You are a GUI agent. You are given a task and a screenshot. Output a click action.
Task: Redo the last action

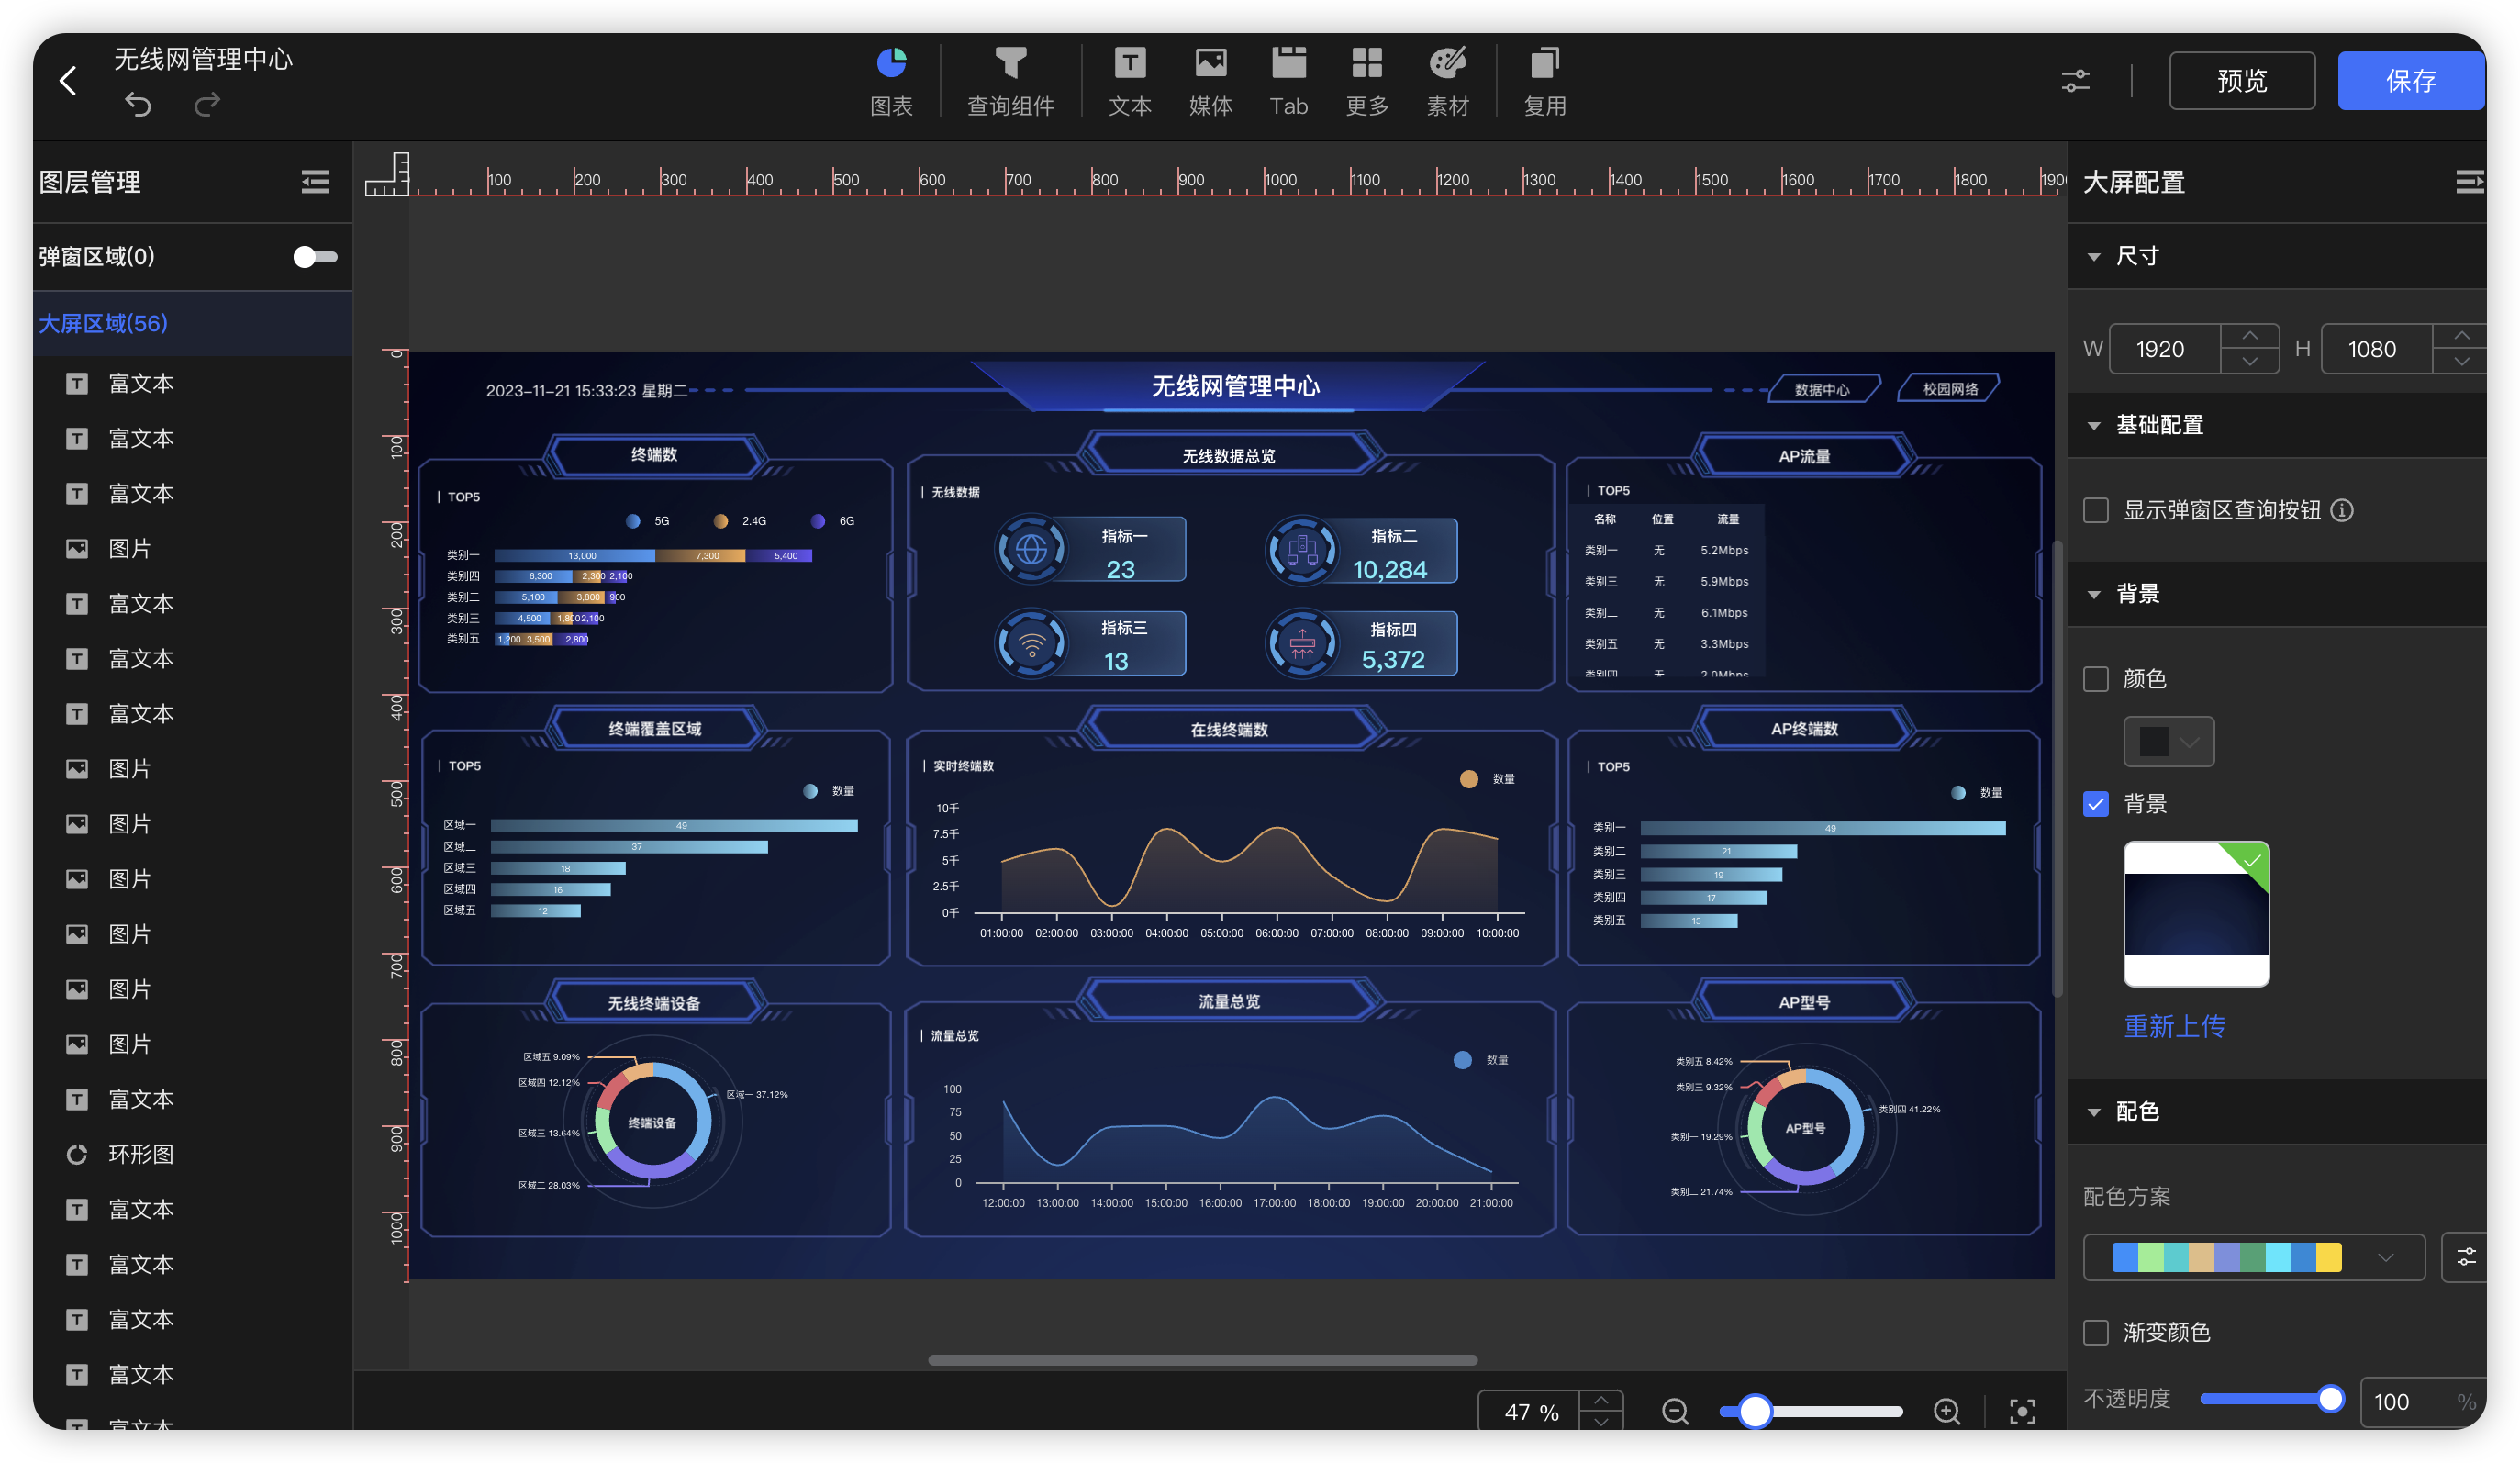pos(207,104)
